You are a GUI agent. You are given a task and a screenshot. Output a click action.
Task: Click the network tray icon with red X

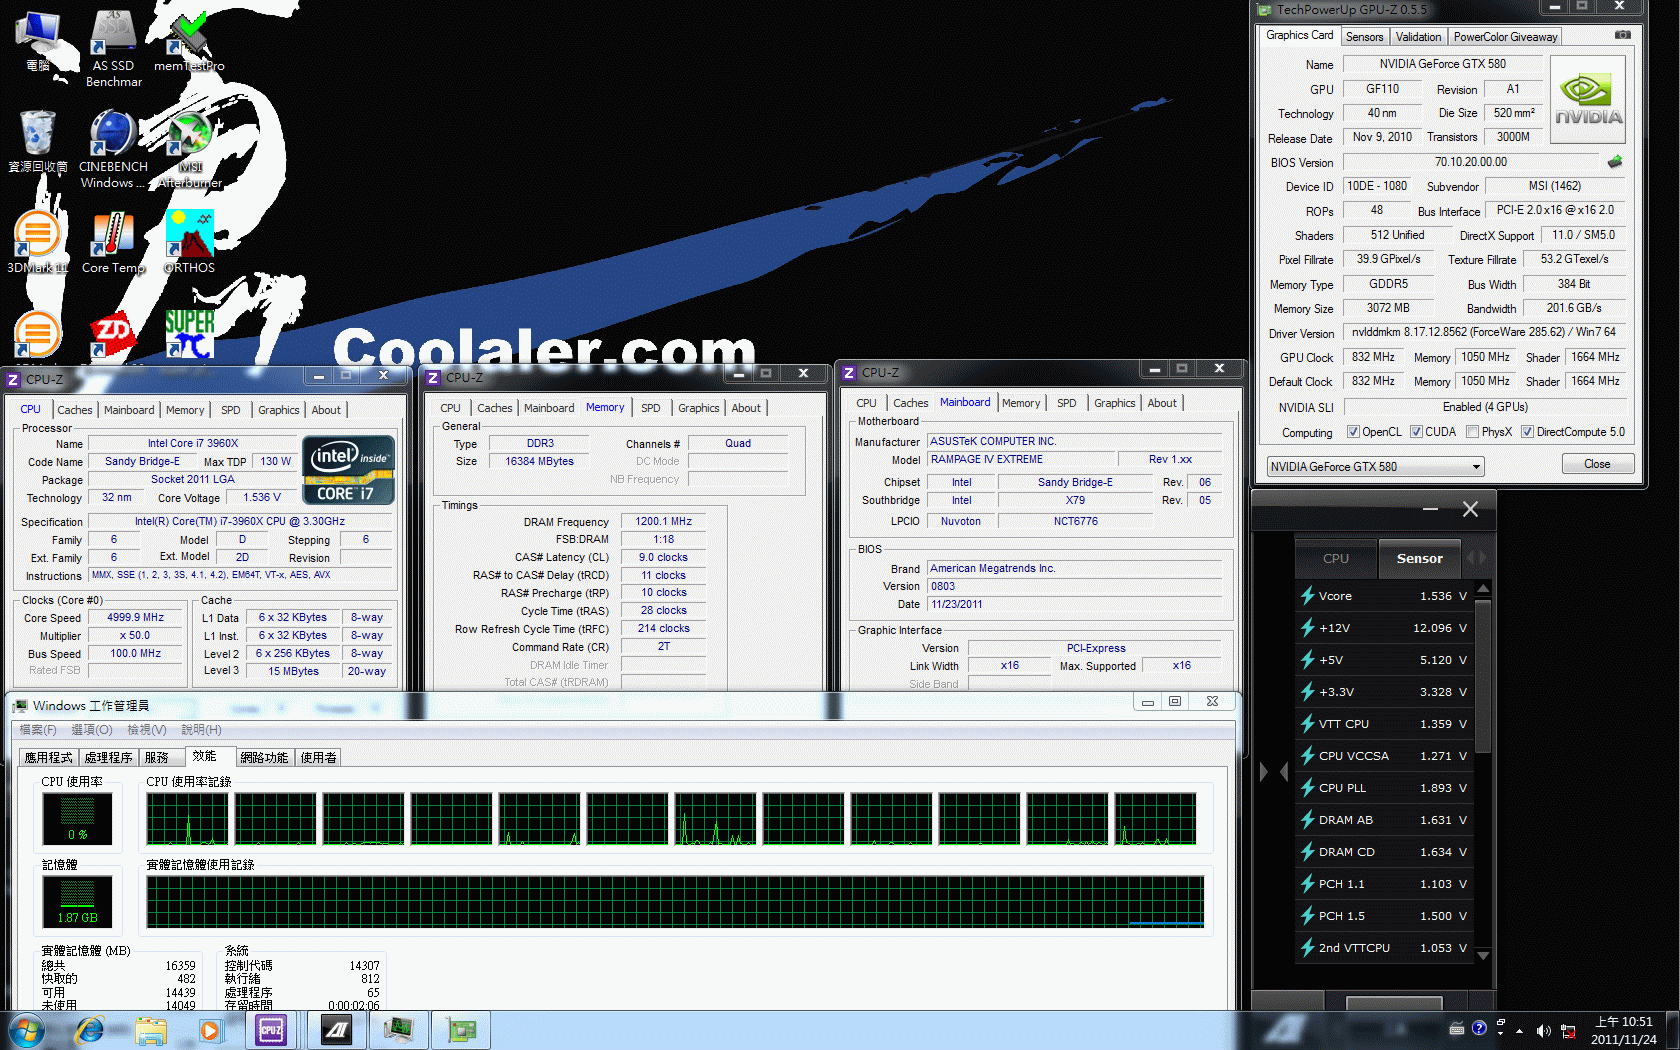pyautogui.click(x=1568, y=1031)
